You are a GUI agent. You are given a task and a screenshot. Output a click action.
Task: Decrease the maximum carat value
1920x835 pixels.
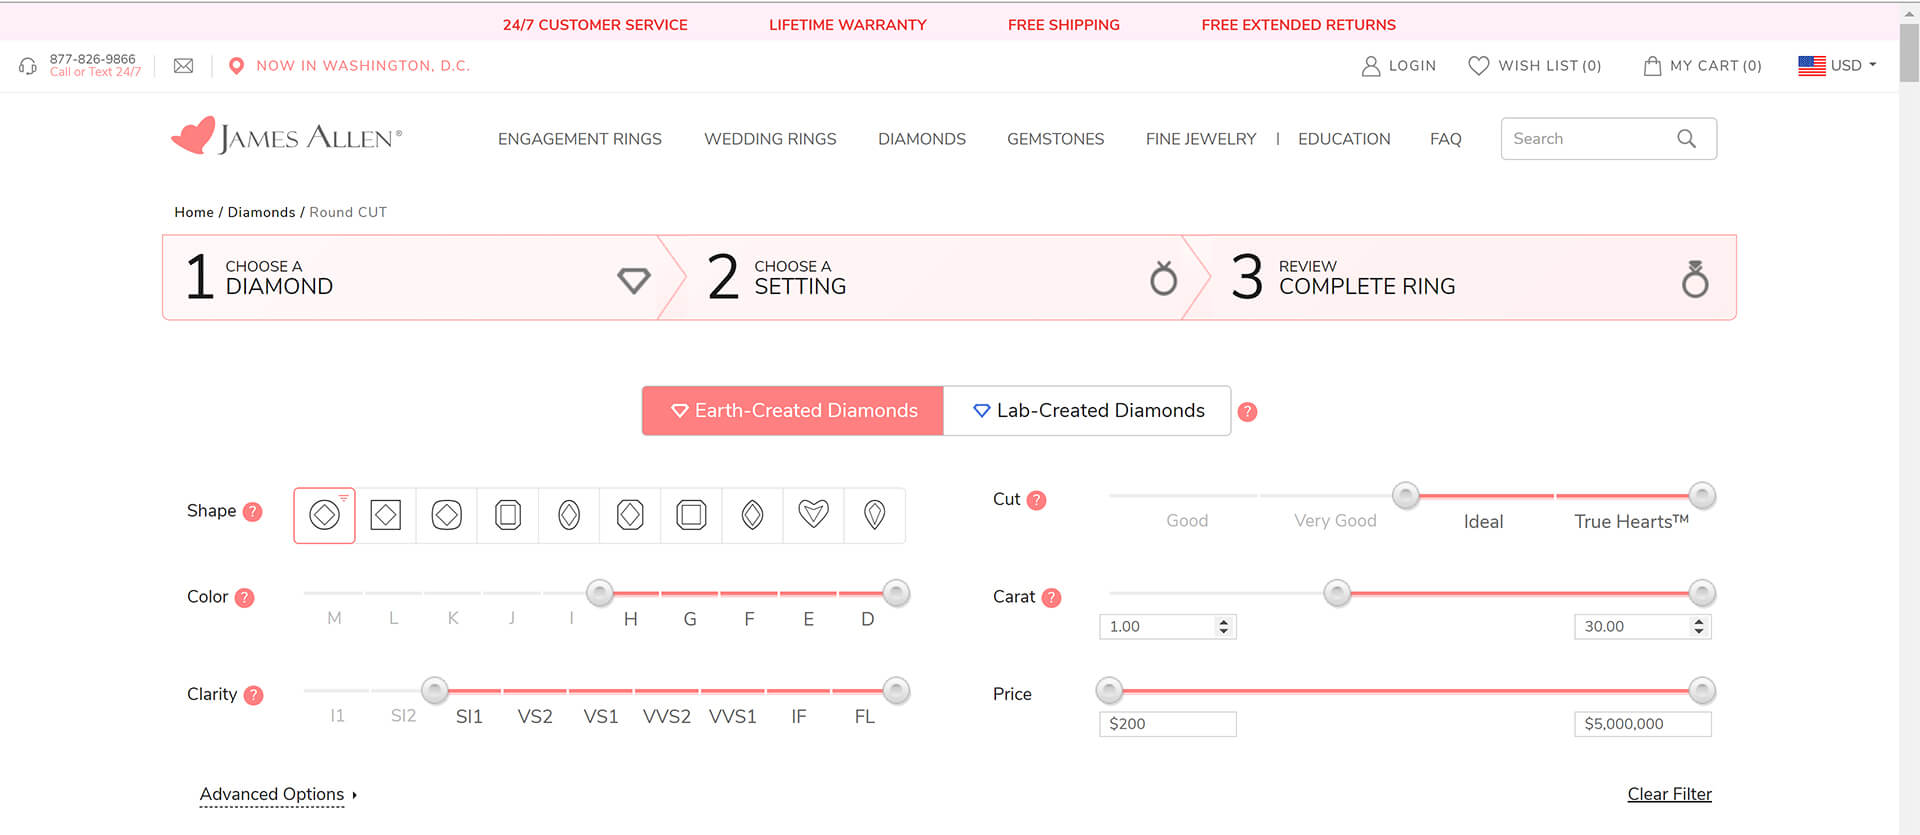1699,632
